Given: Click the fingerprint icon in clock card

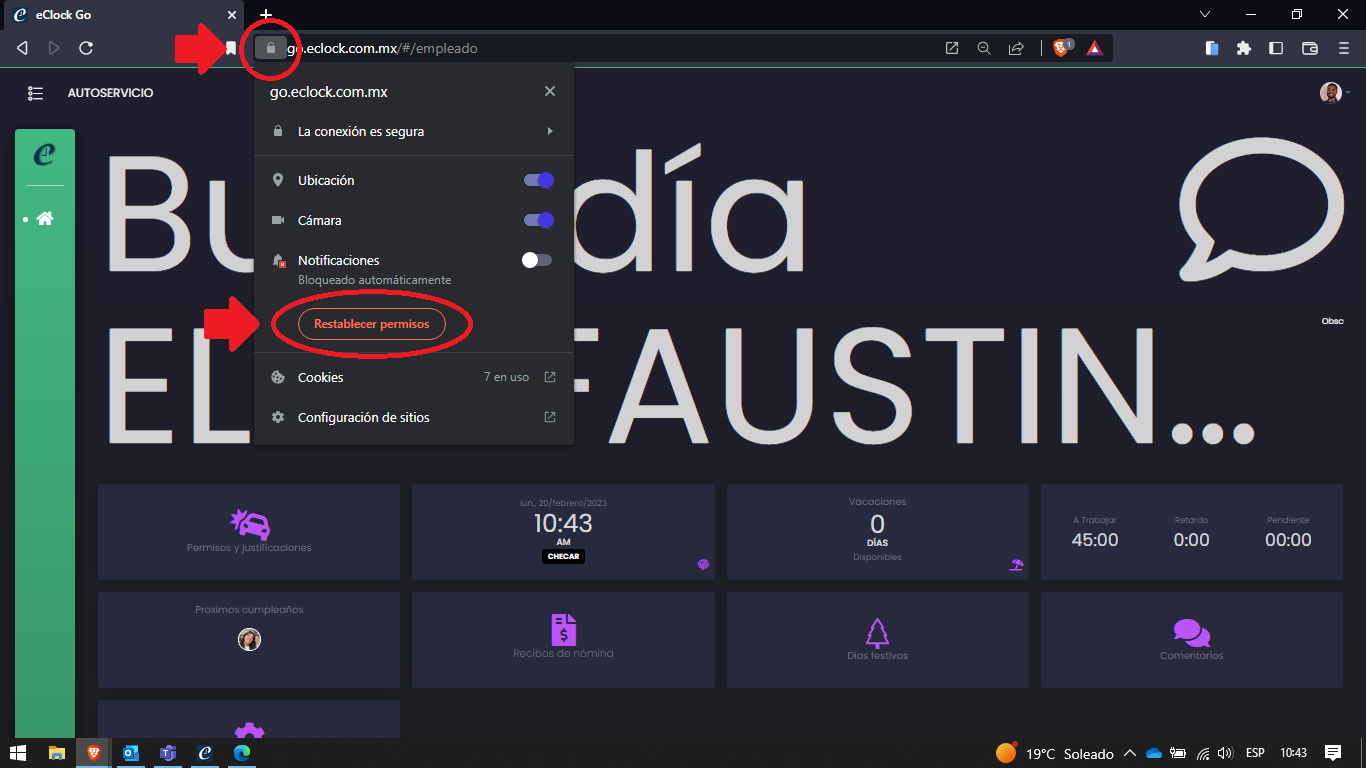Looking at the screenshot, I should tap(703, 565).
